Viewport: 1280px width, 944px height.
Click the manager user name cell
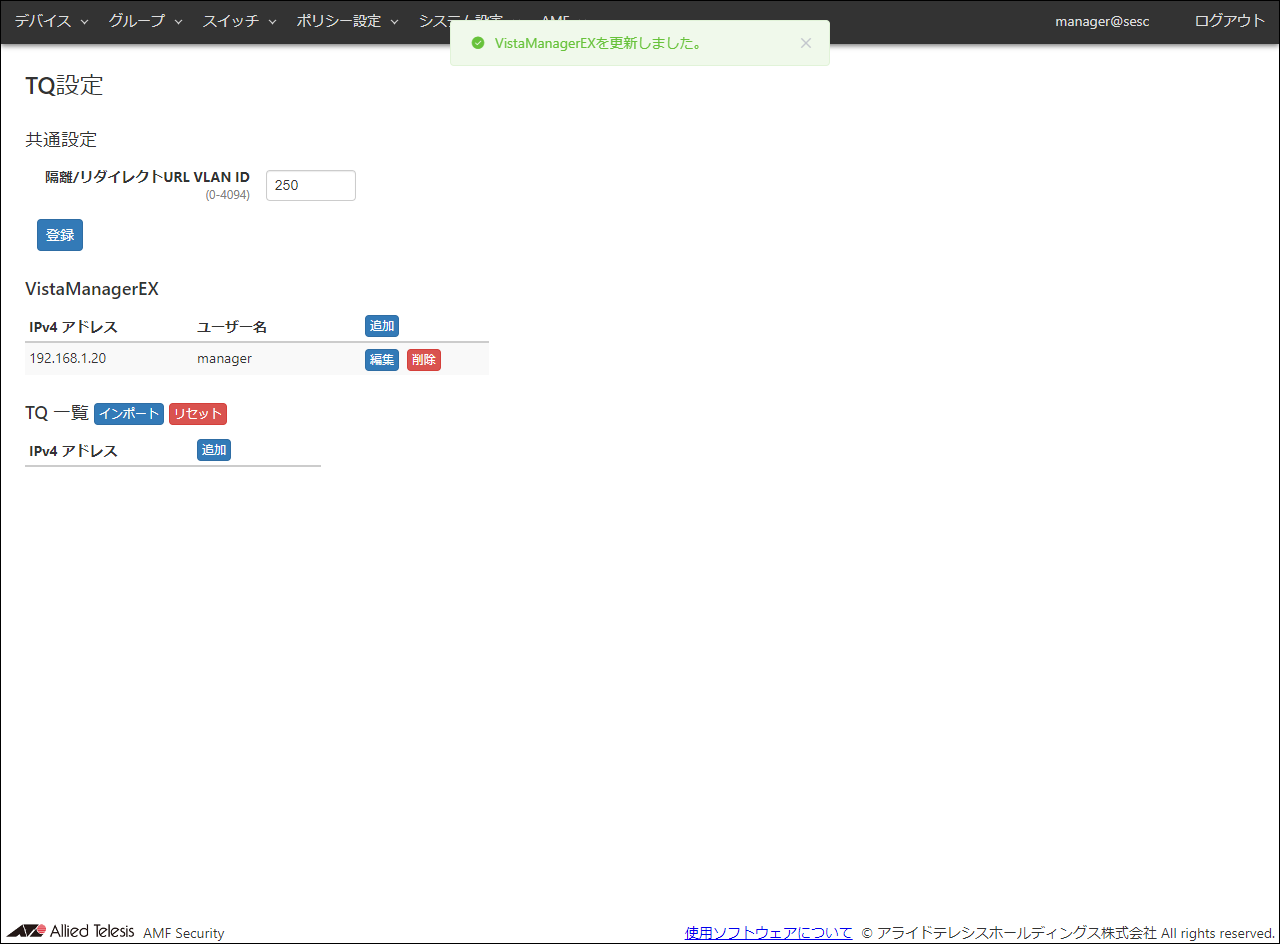(x=224, y=358)
